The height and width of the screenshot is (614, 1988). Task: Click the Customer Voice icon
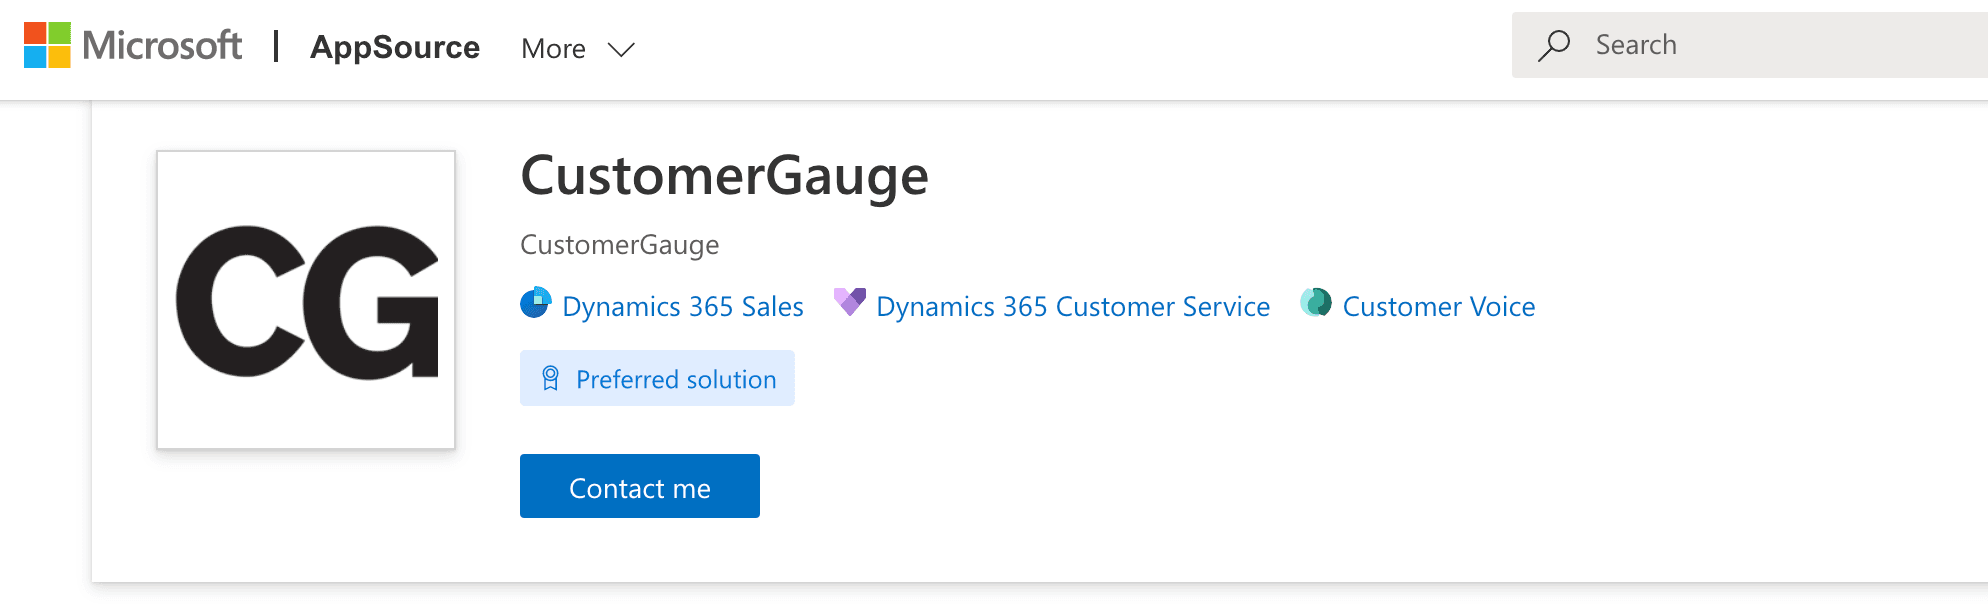pos(1316,302)
